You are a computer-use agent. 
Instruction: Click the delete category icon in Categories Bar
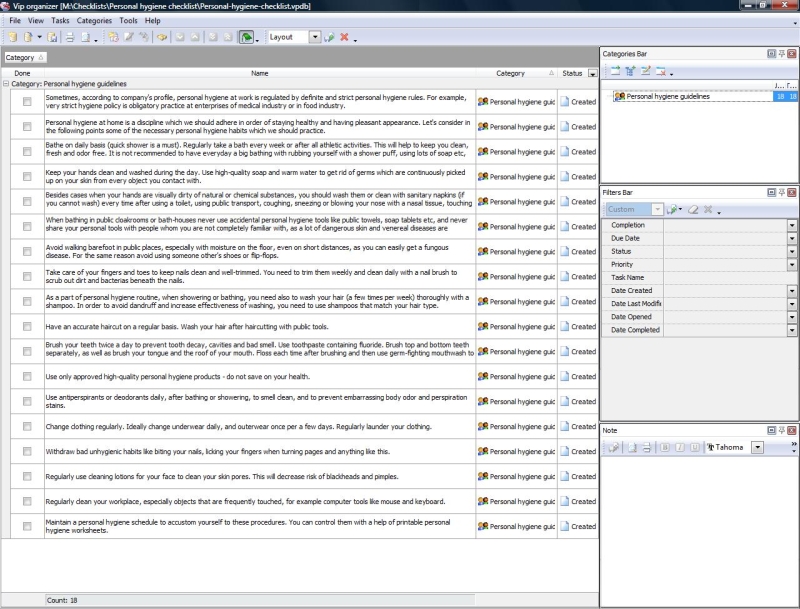[x=661, y=71]
